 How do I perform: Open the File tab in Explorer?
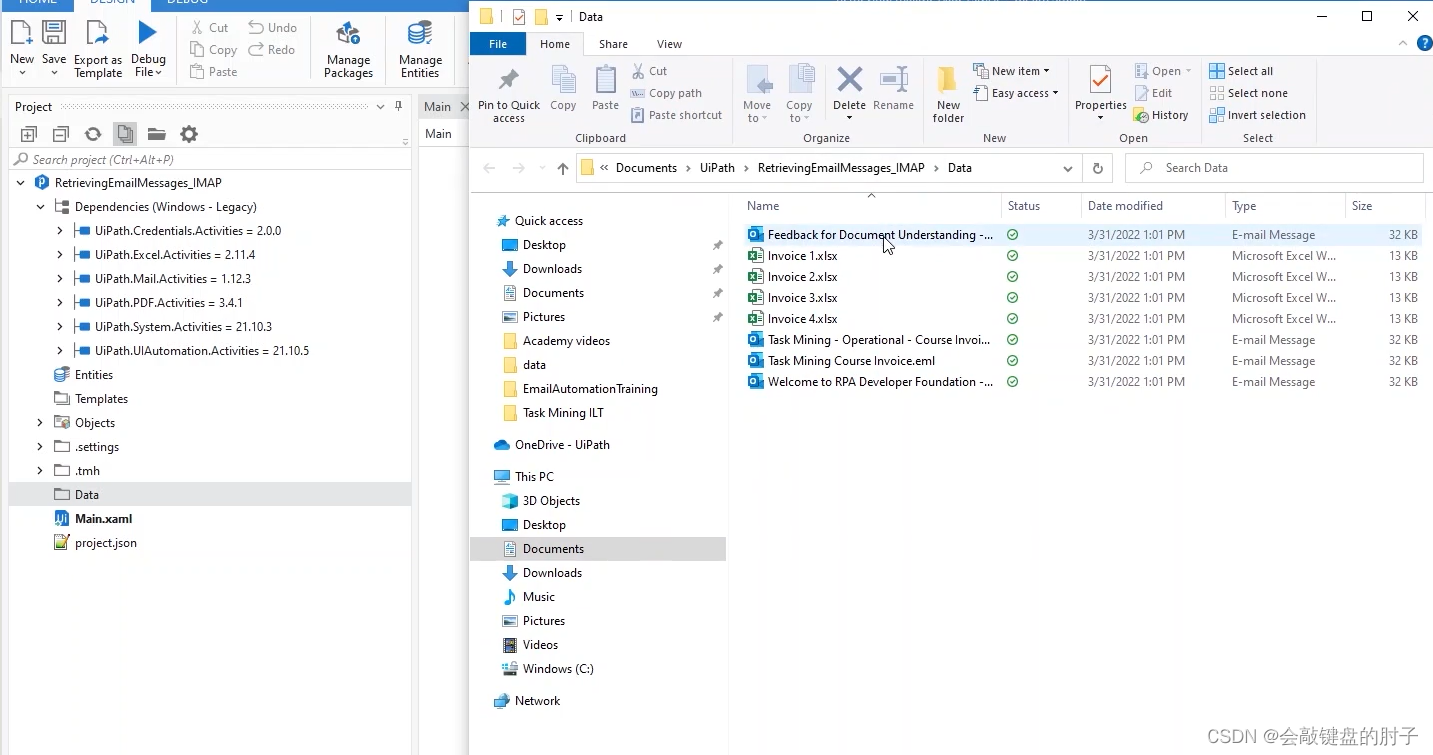[x=498, y=44]
